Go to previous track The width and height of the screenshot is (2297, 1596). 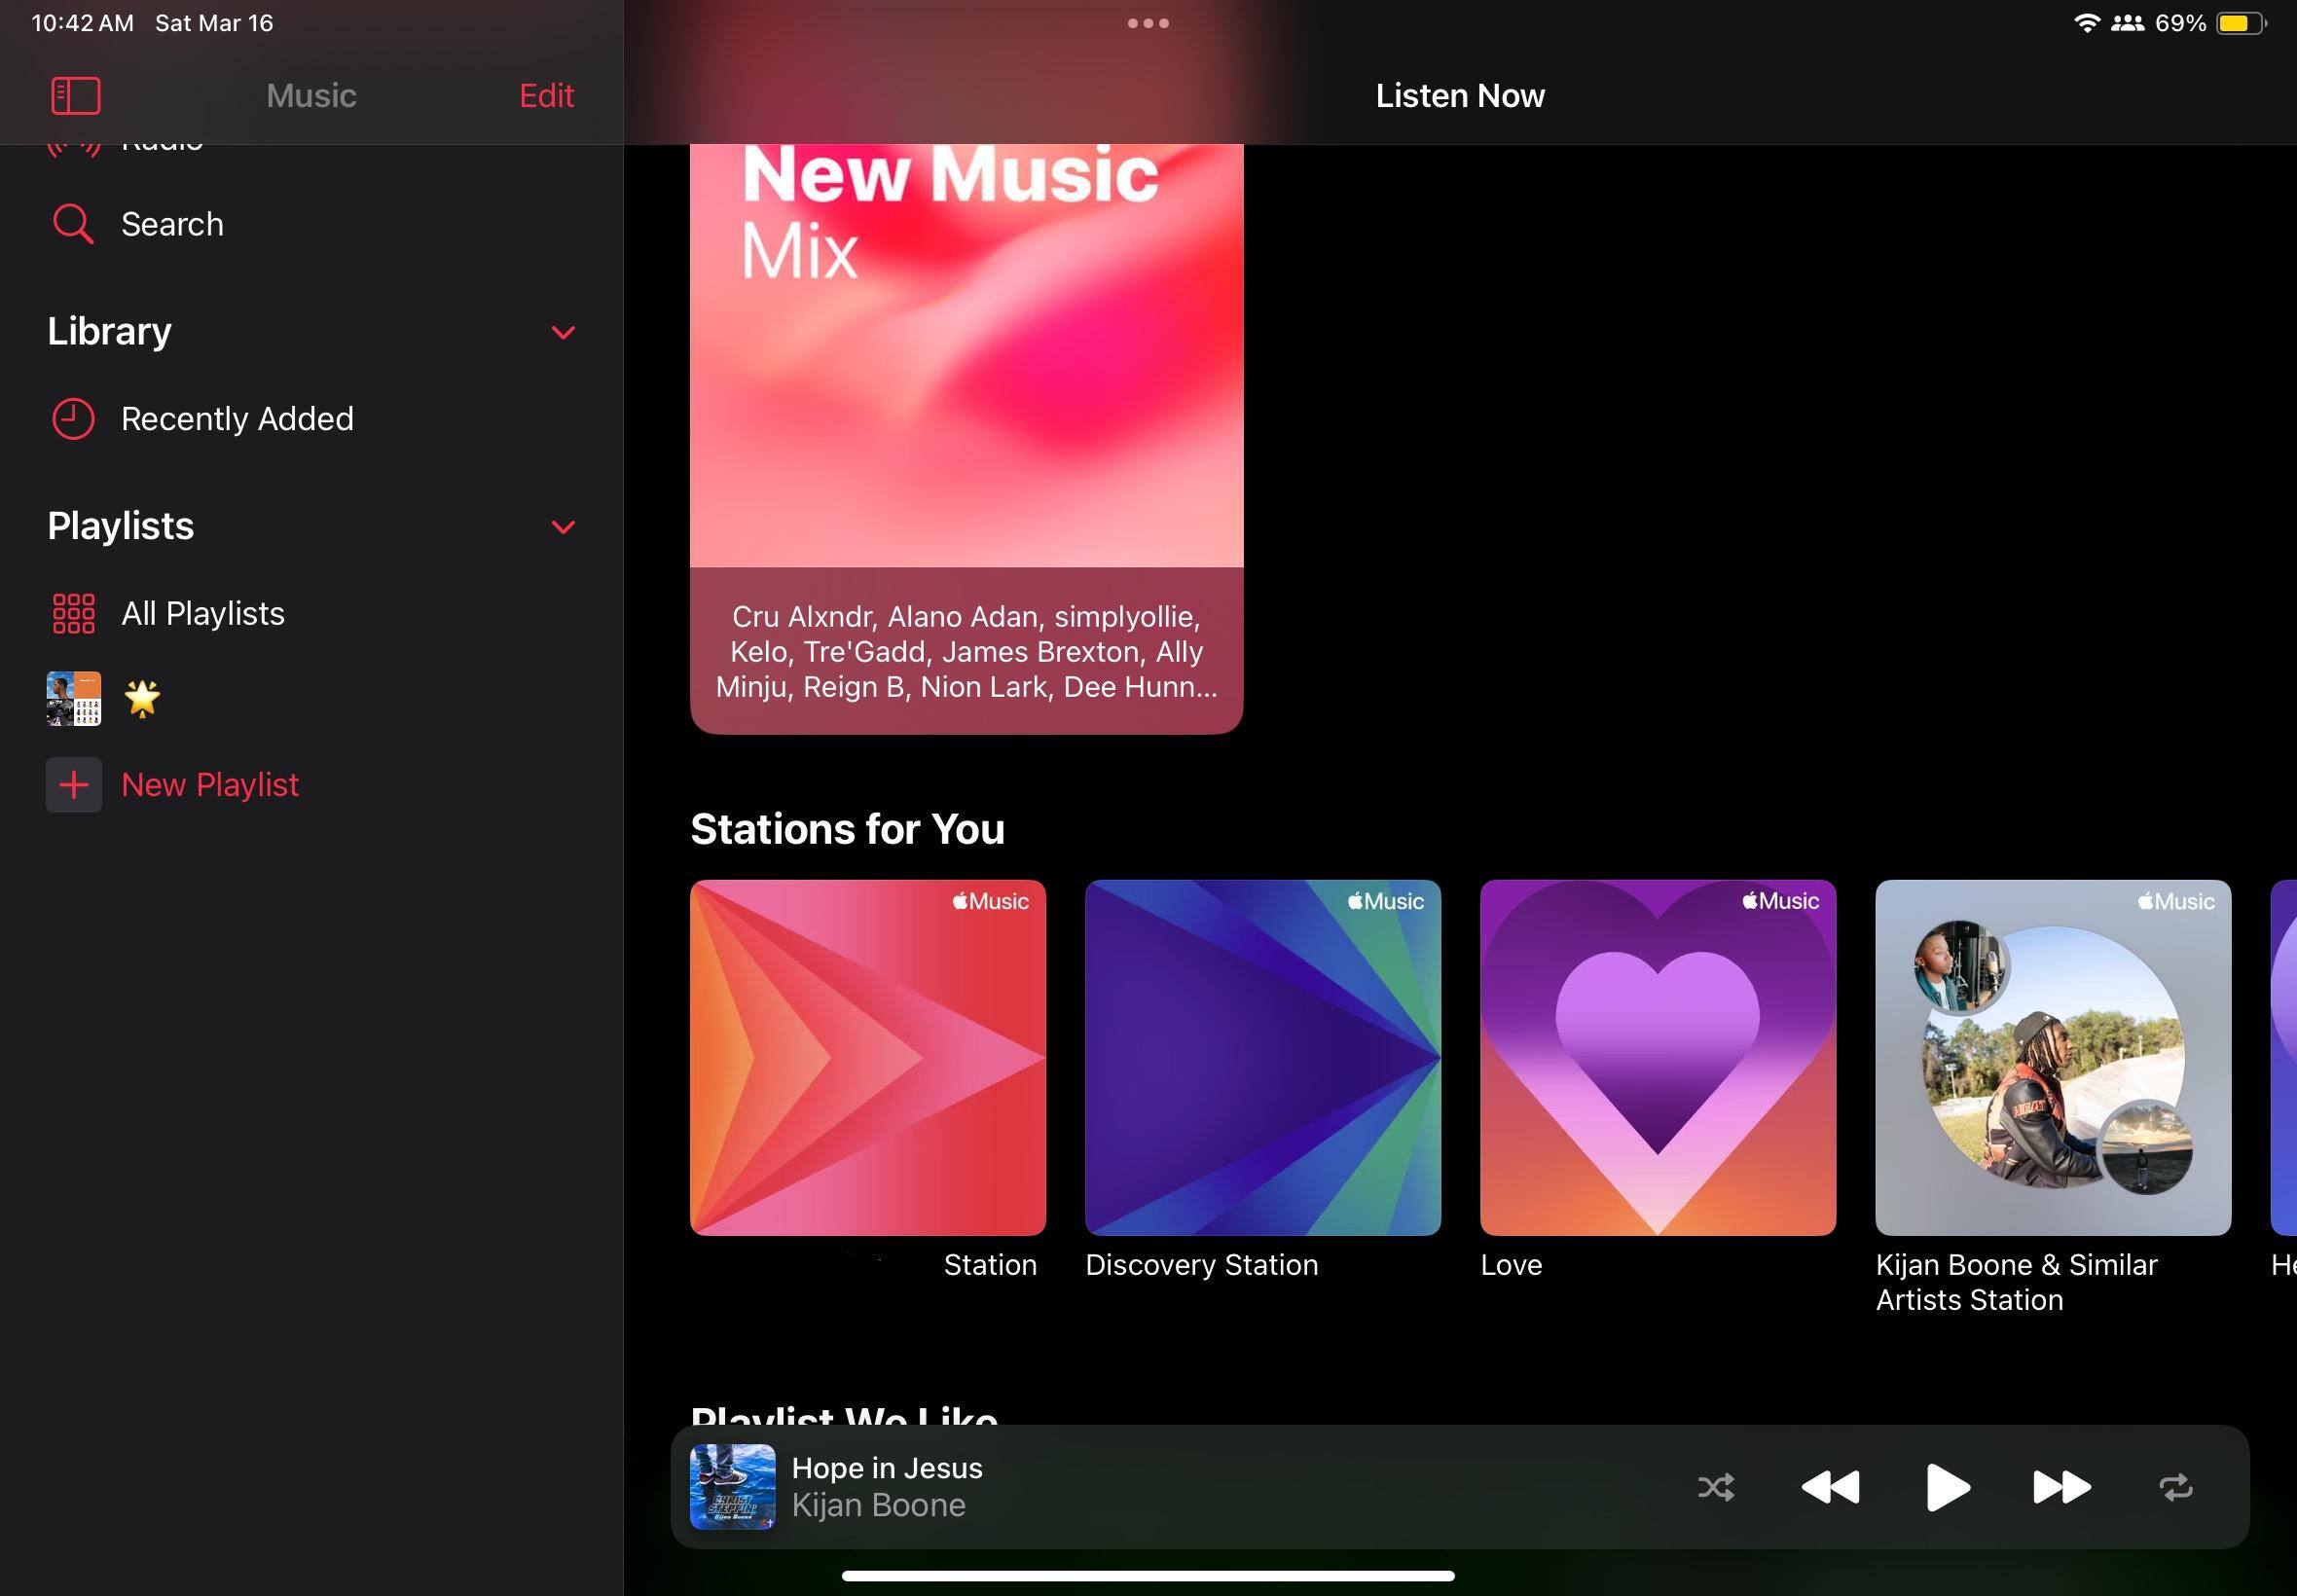tap(1830, 1487)
